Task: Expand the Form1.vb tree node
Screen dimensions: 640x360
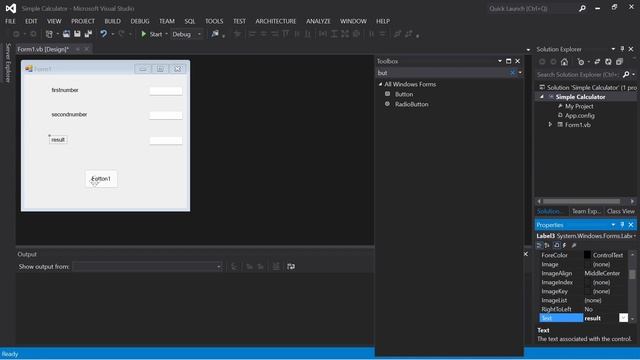Action: tap(550, 124)
